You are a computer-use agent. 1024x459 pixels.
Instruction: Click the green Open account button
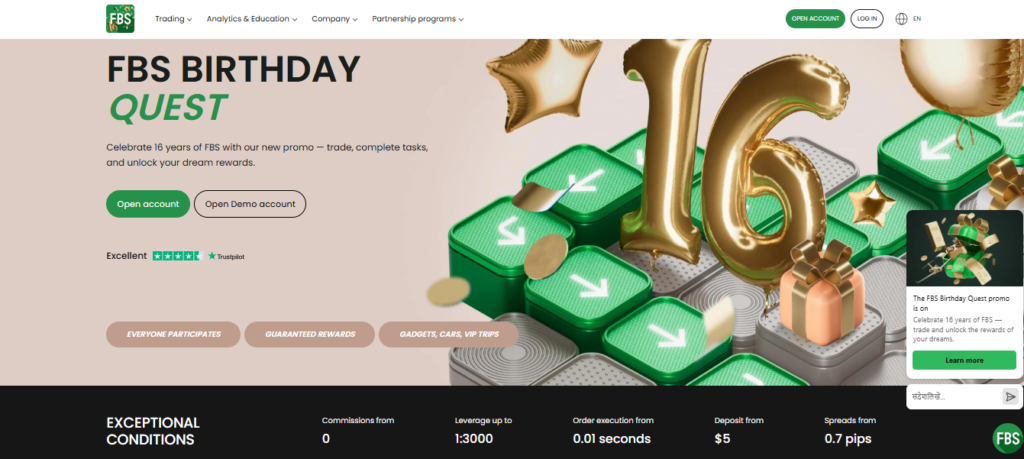[148, 204]
